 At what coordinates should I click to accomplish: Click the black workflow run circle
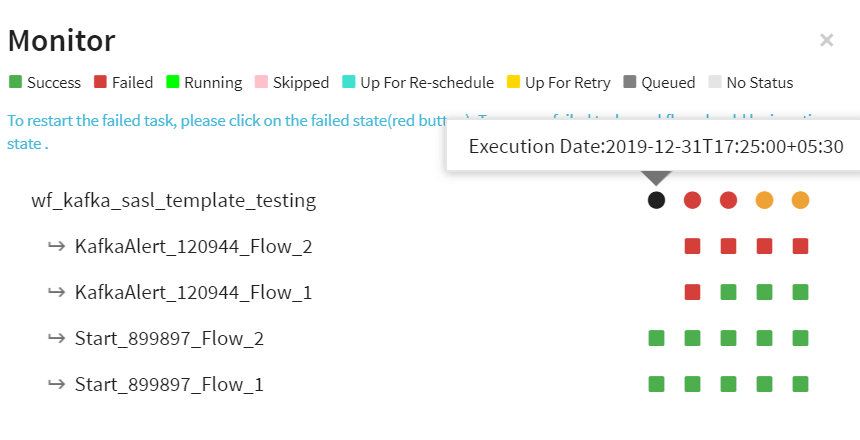(656, 200)
